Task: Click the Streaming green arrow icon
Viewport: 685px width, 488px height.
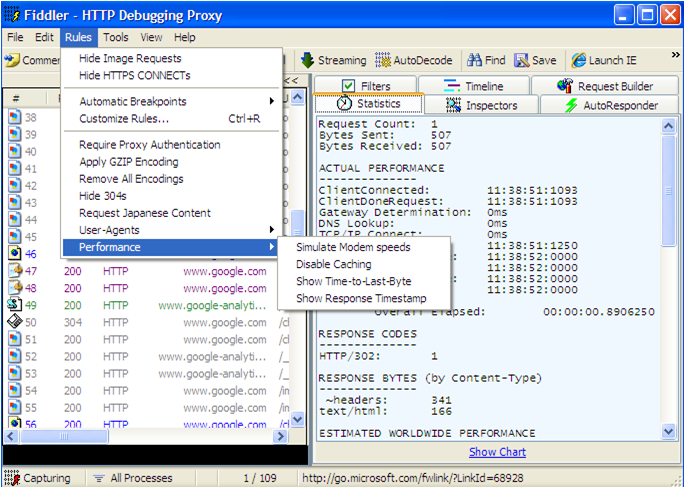Action: pyautogui.click(x=308, y=60)
